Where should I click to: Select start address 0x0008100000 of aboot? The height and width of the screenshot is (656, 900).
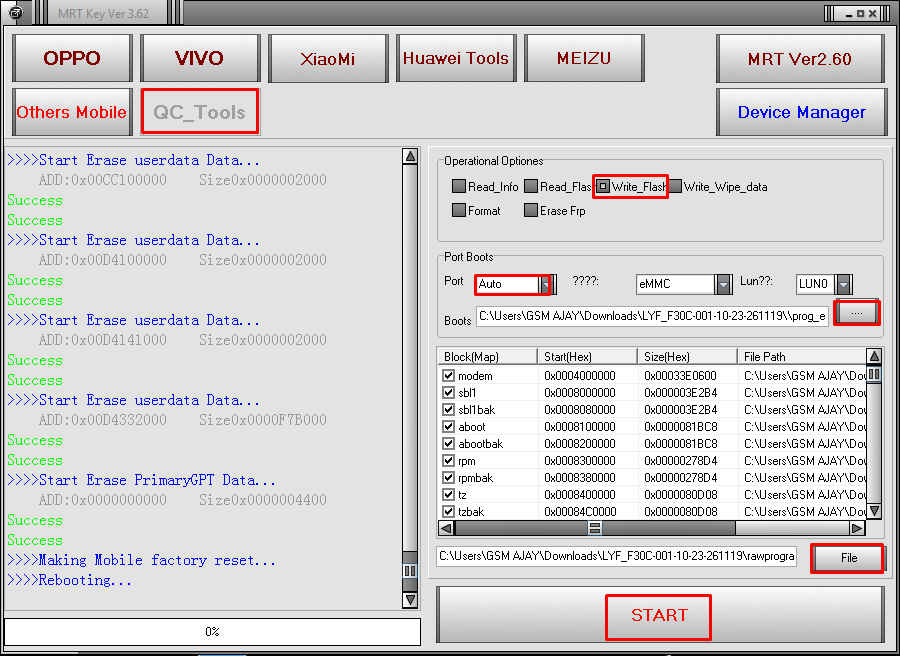[x=580, y=427]
